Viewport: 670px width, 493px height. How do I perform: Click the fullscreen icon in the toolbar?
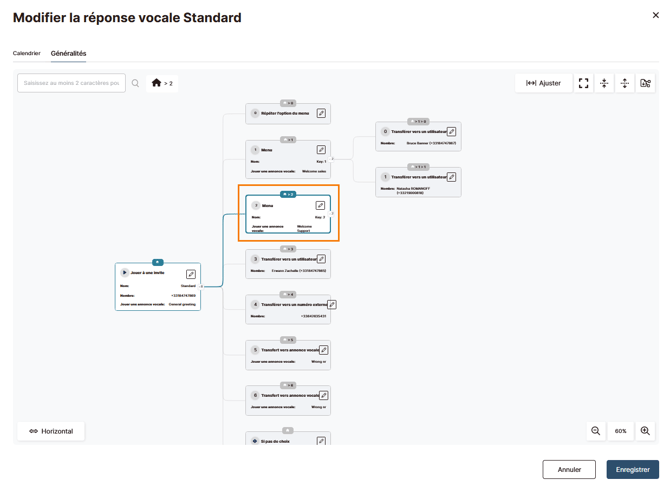click(x=583, y=83)
